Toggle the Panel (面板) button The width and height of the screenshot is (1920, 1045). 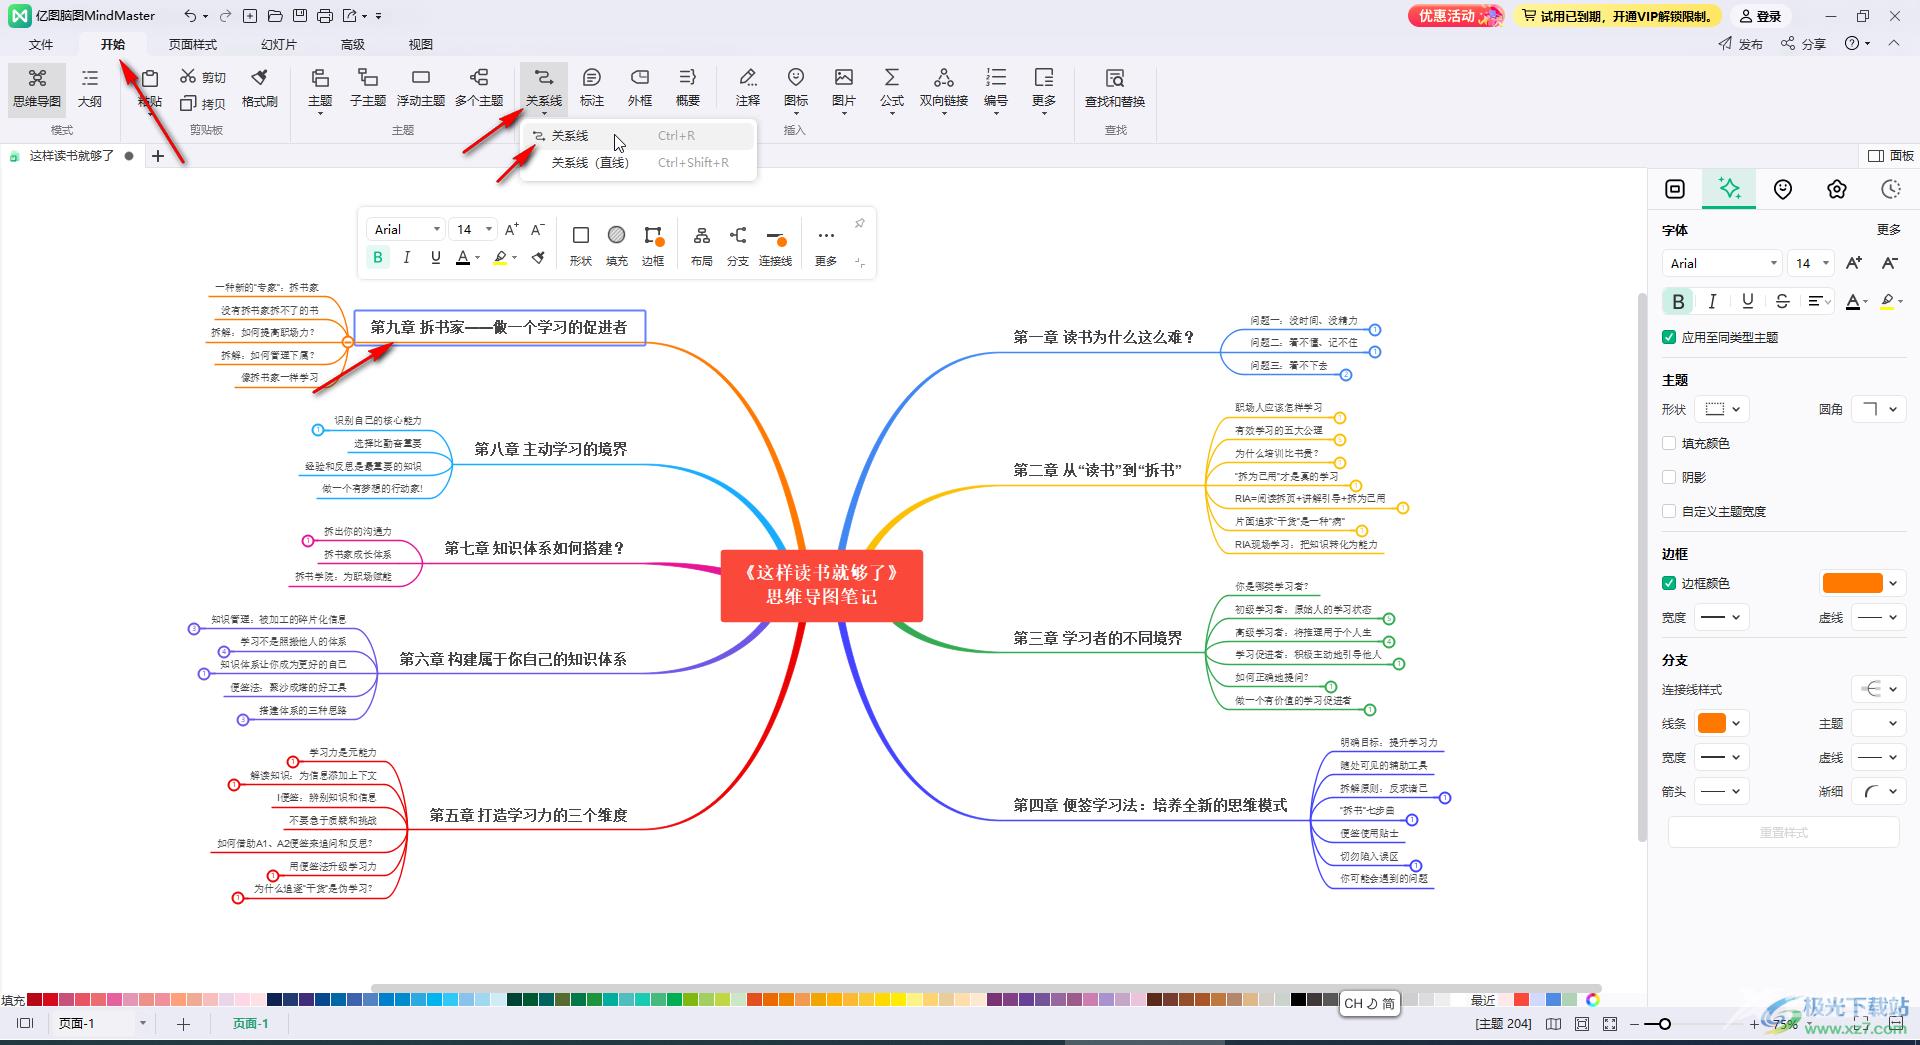tap(1891, 155)
